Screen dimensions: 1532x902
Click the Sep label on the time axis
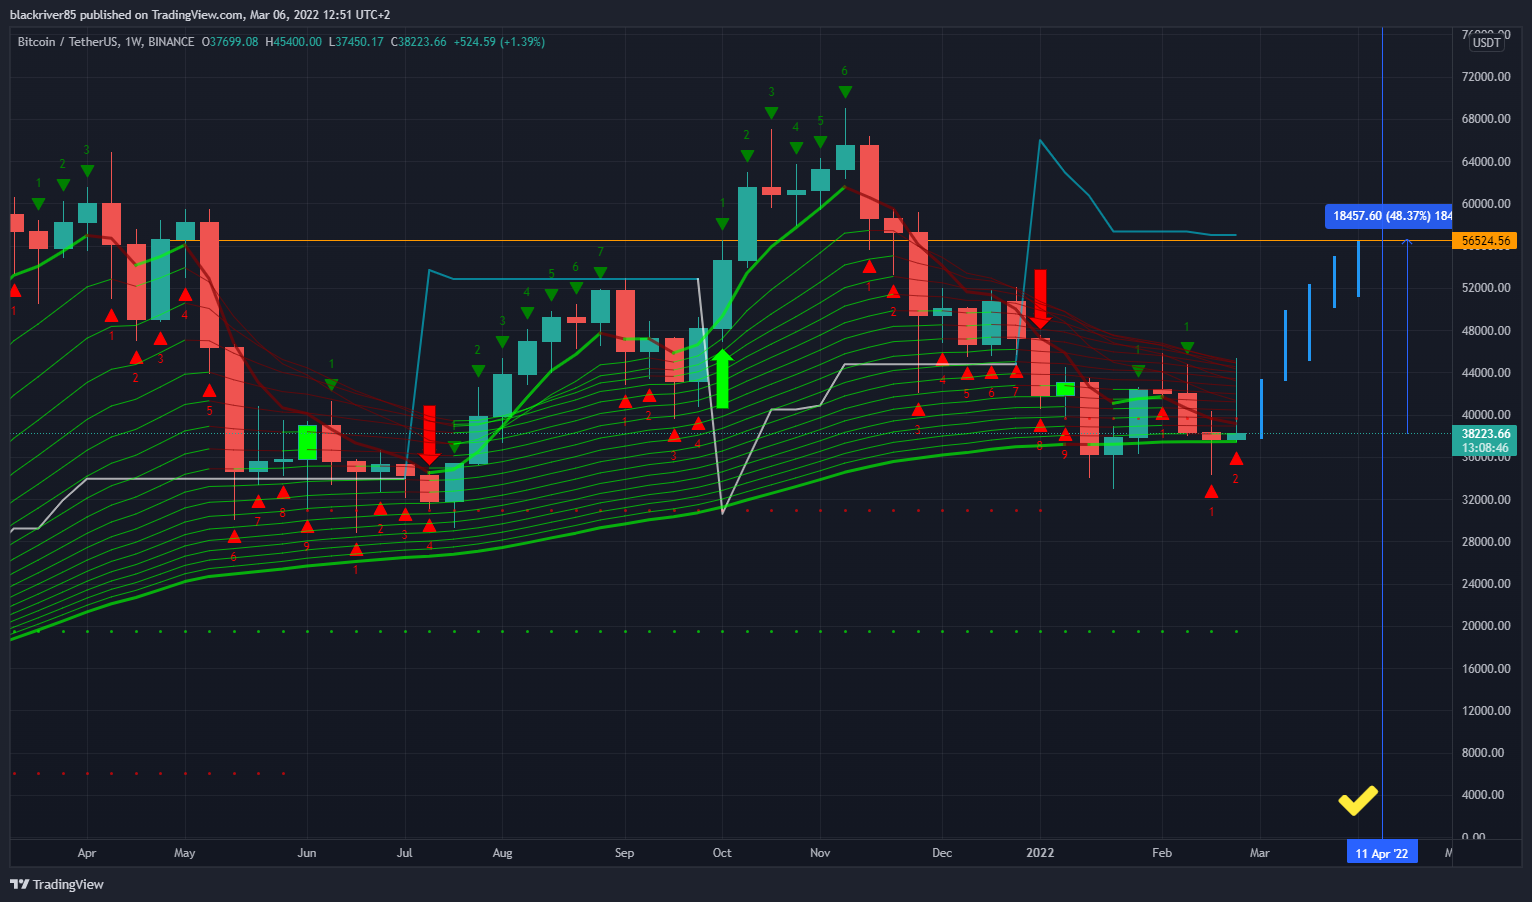624,853
